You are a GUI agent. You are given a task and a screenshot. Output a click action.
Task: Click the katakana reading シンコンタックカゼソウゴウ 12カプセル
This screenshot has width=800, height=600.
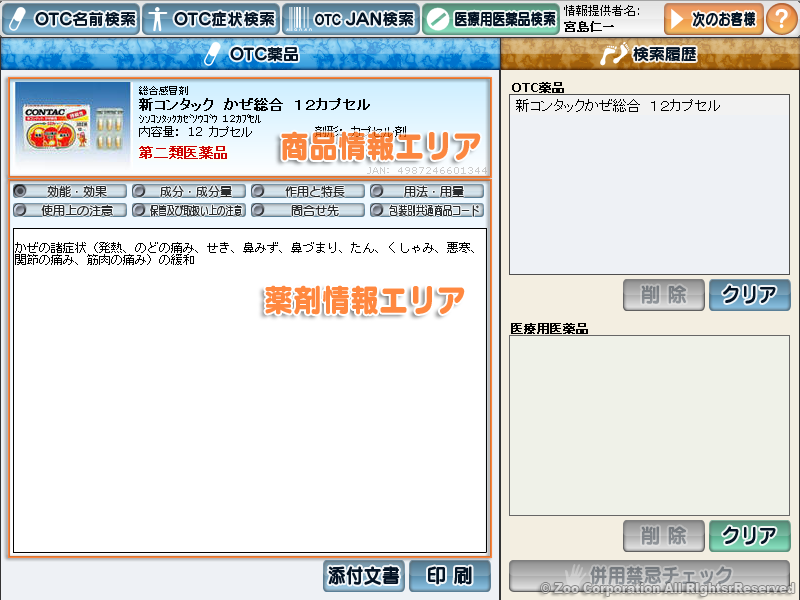pos(199,119)
